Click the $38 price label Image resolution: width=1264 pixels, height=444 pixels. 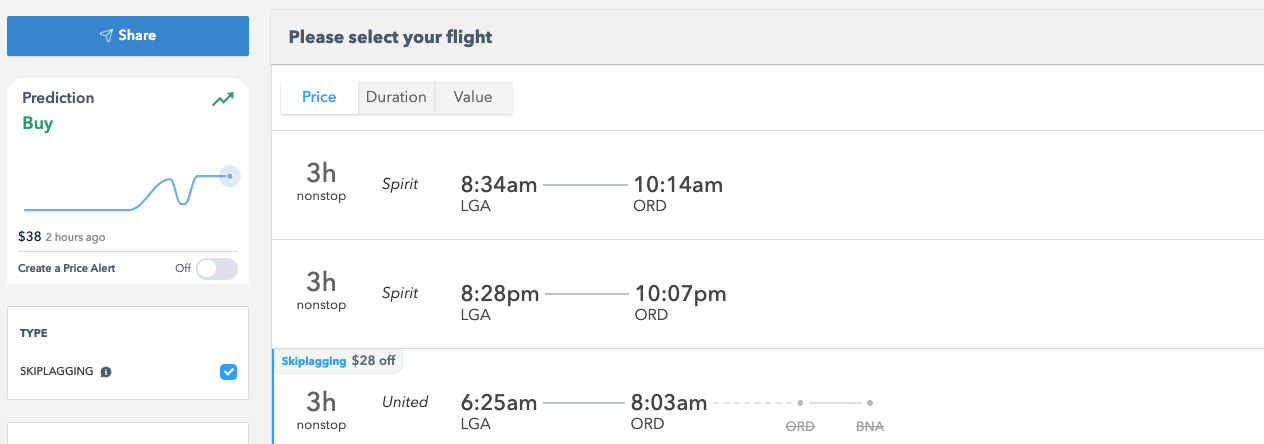pyautogui.click(x=30, y=237)
